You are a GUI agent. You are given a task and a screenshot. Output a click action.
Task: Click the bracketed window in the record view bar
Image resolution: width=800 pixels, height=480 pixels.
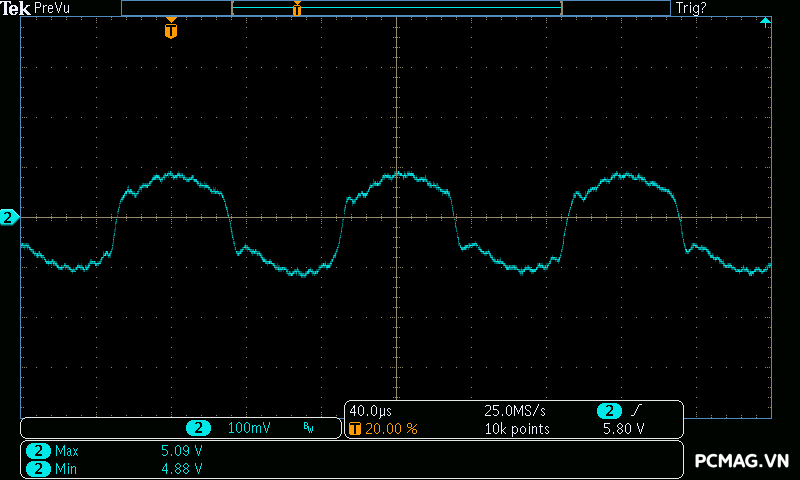point(396,8)
